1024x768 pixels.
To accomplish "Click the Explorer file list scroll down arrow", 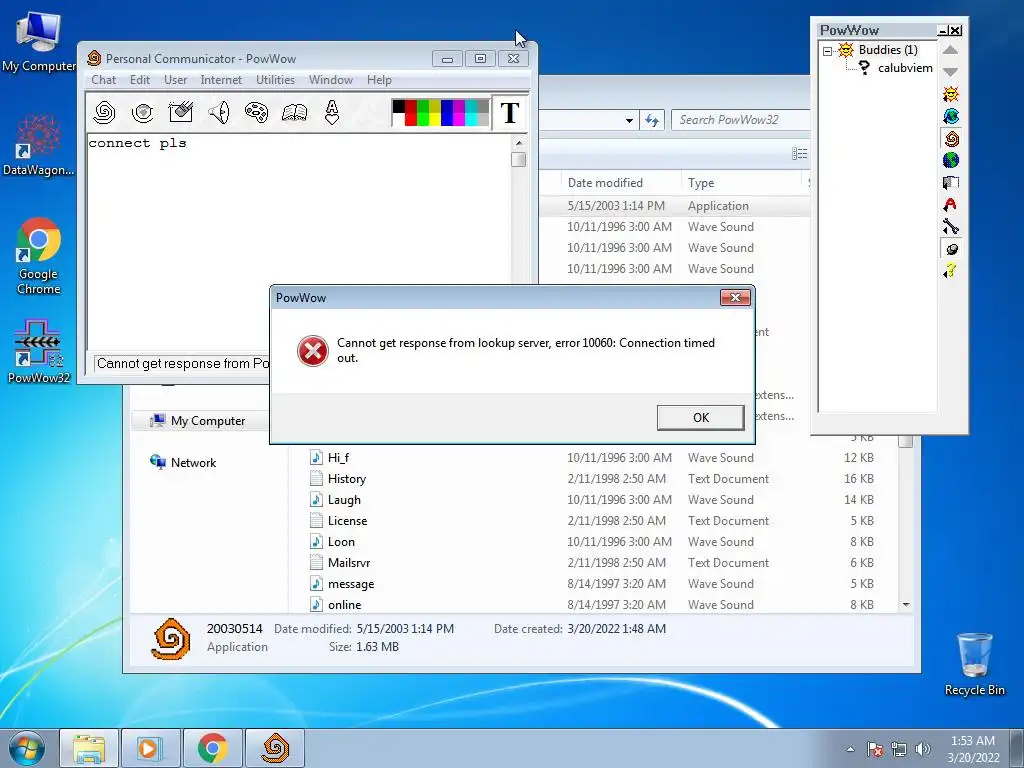I will click(x=906, y=605).
